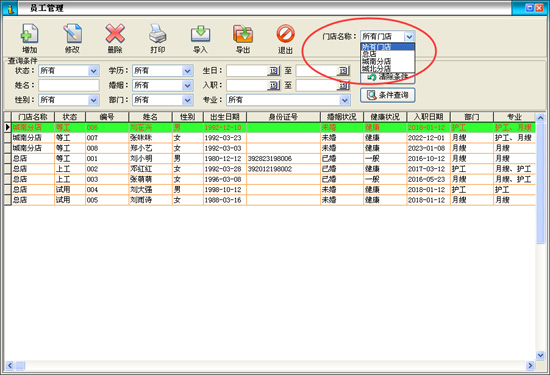This screenshot has width=550, height=375.
Task: Expand the 性别 dropdown
Action: 93,100
